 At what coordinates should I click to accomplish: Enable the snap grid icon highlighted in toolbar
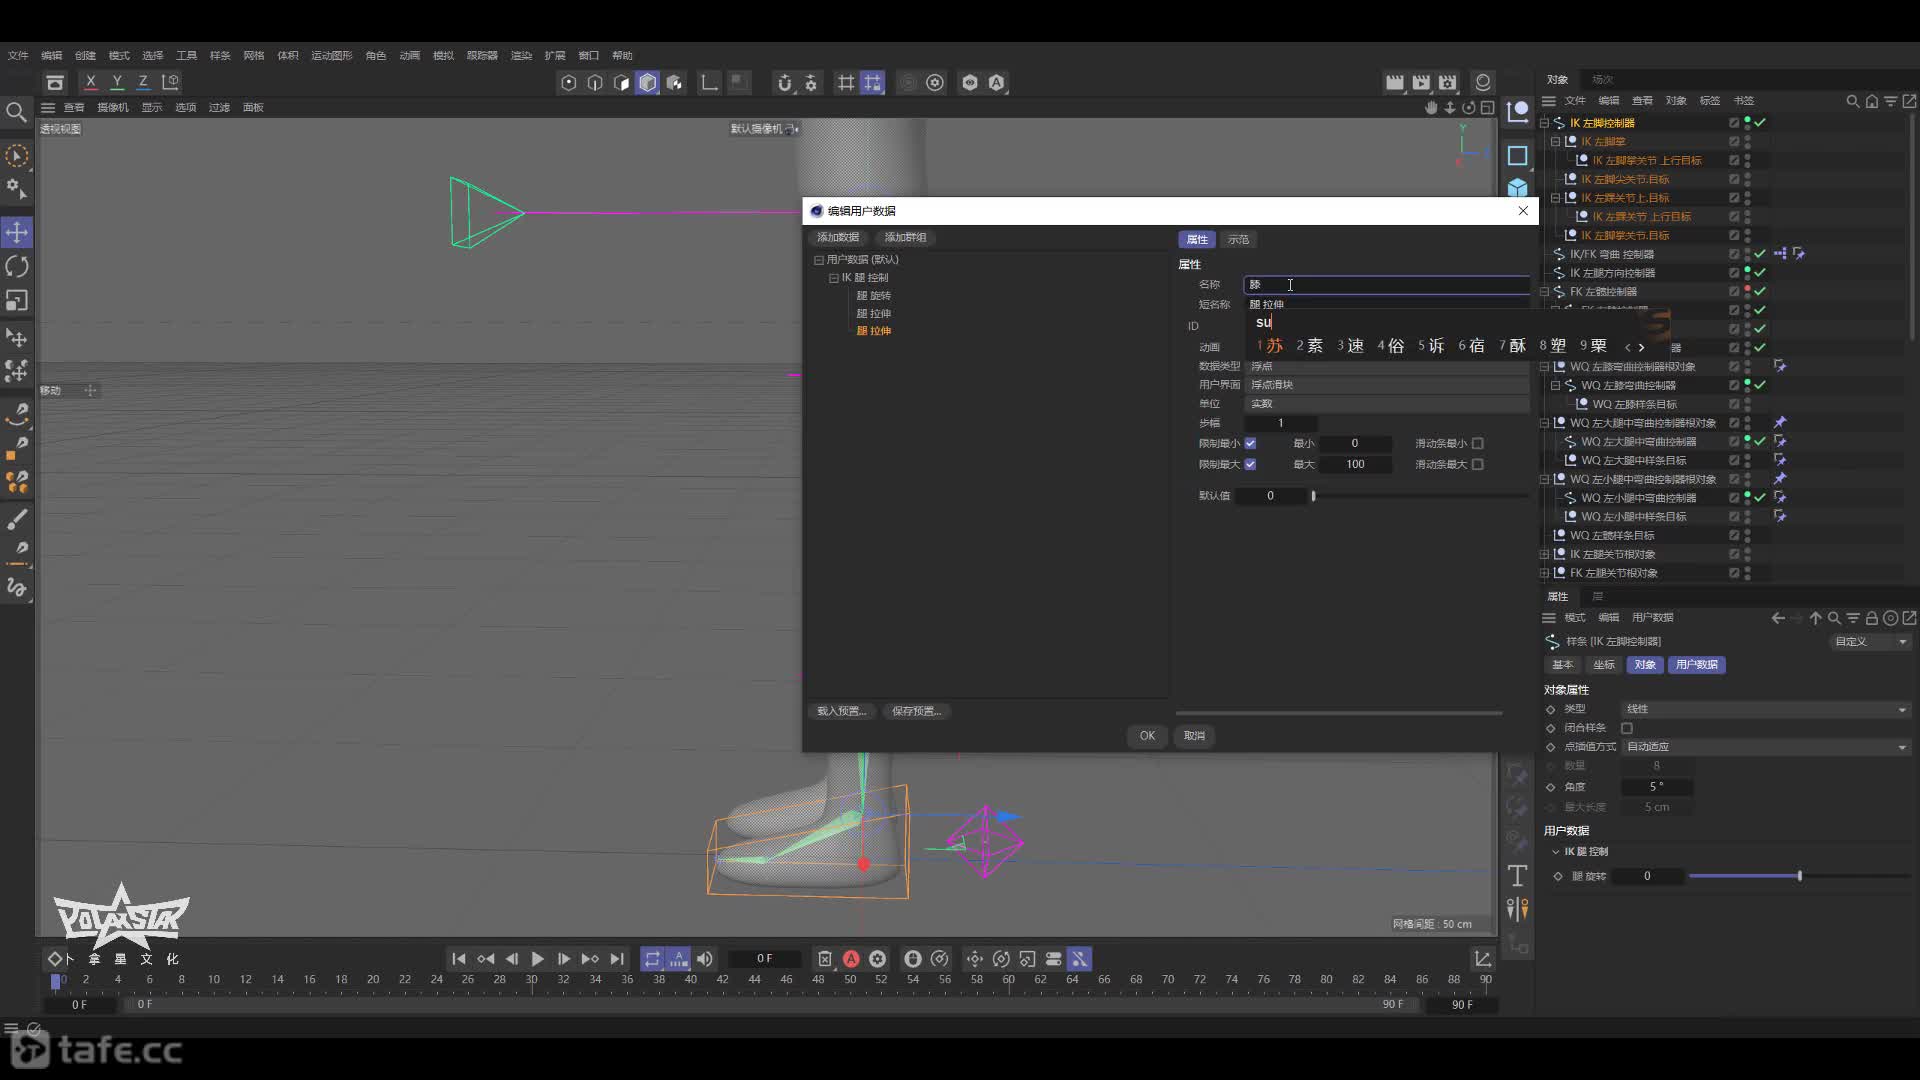click(873, 83)
